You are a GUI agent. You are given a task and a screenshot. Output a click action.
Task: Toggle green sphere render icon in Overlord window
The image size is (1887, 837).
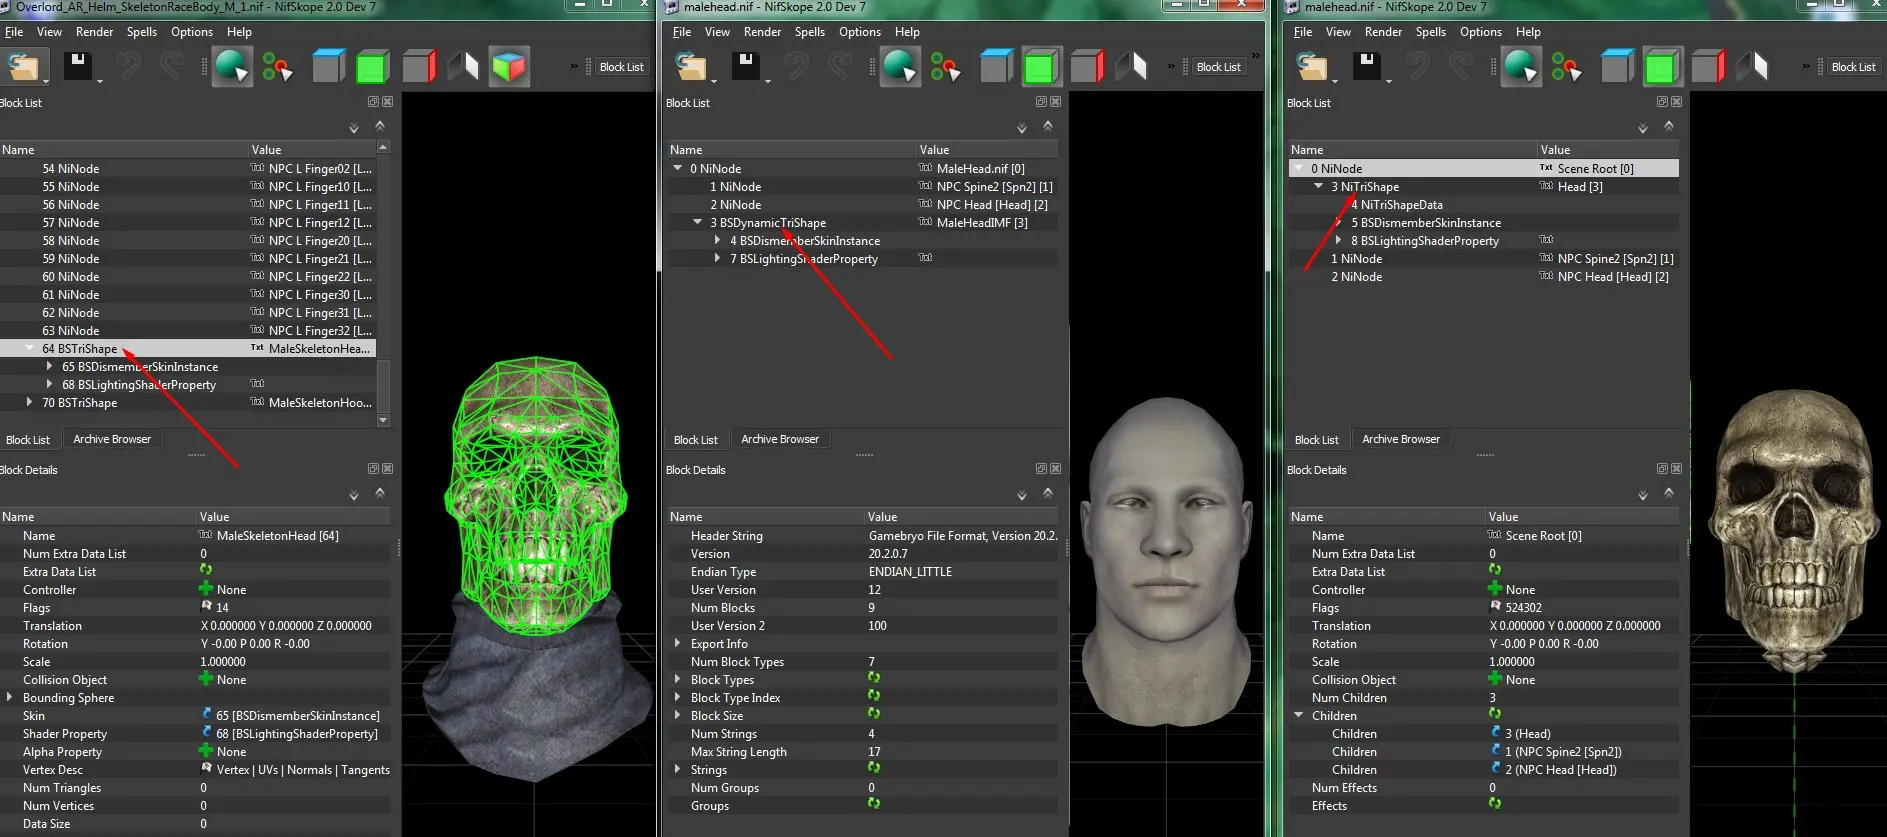[232, 67]
